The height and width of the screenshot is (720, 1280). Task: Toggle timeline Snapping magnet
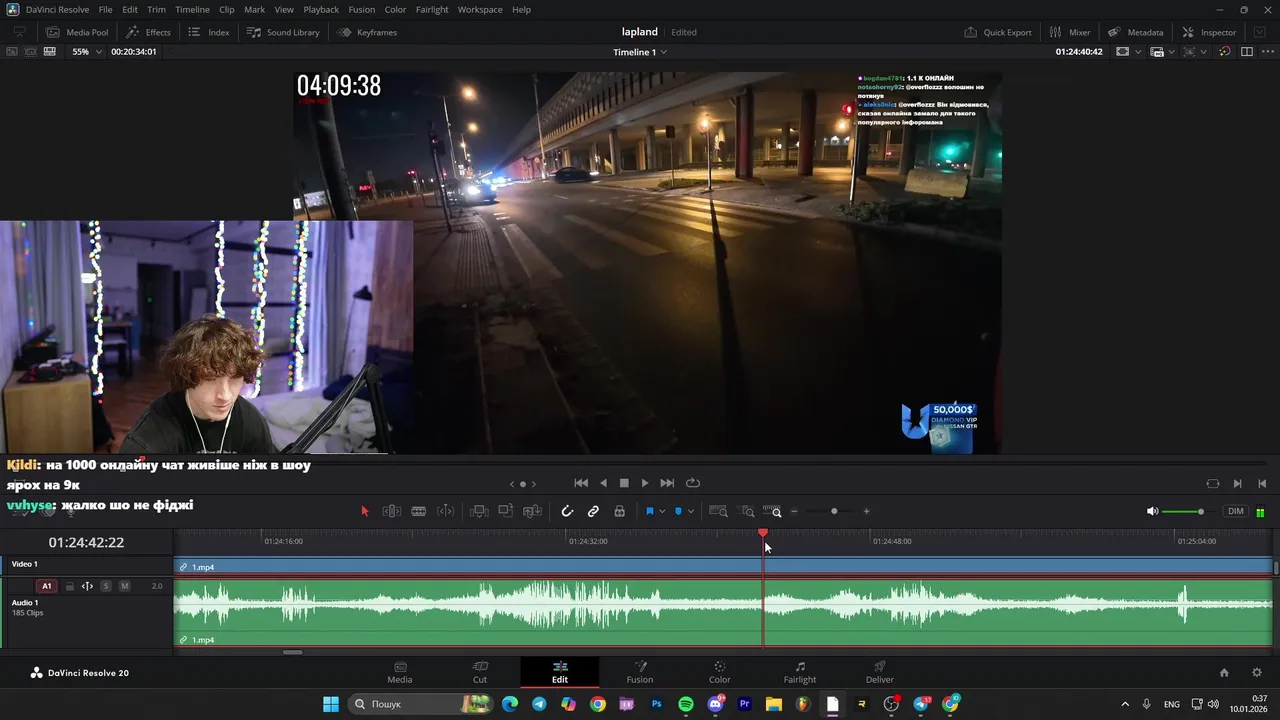point(567,511)
